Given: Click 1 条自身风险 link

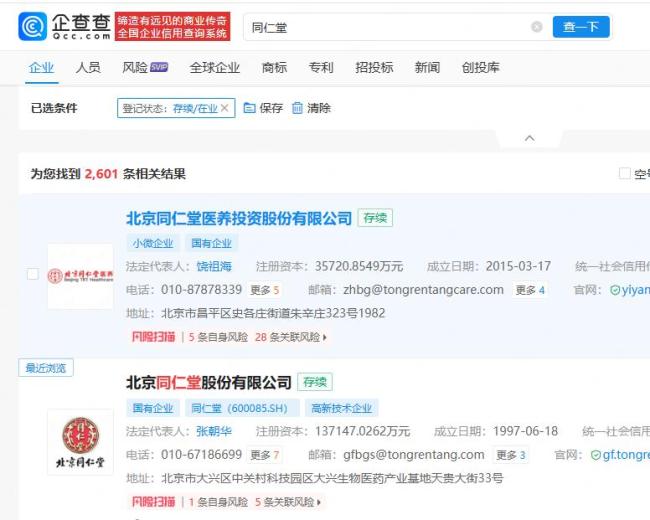Looking at the screenshot, I should (218, 502).
